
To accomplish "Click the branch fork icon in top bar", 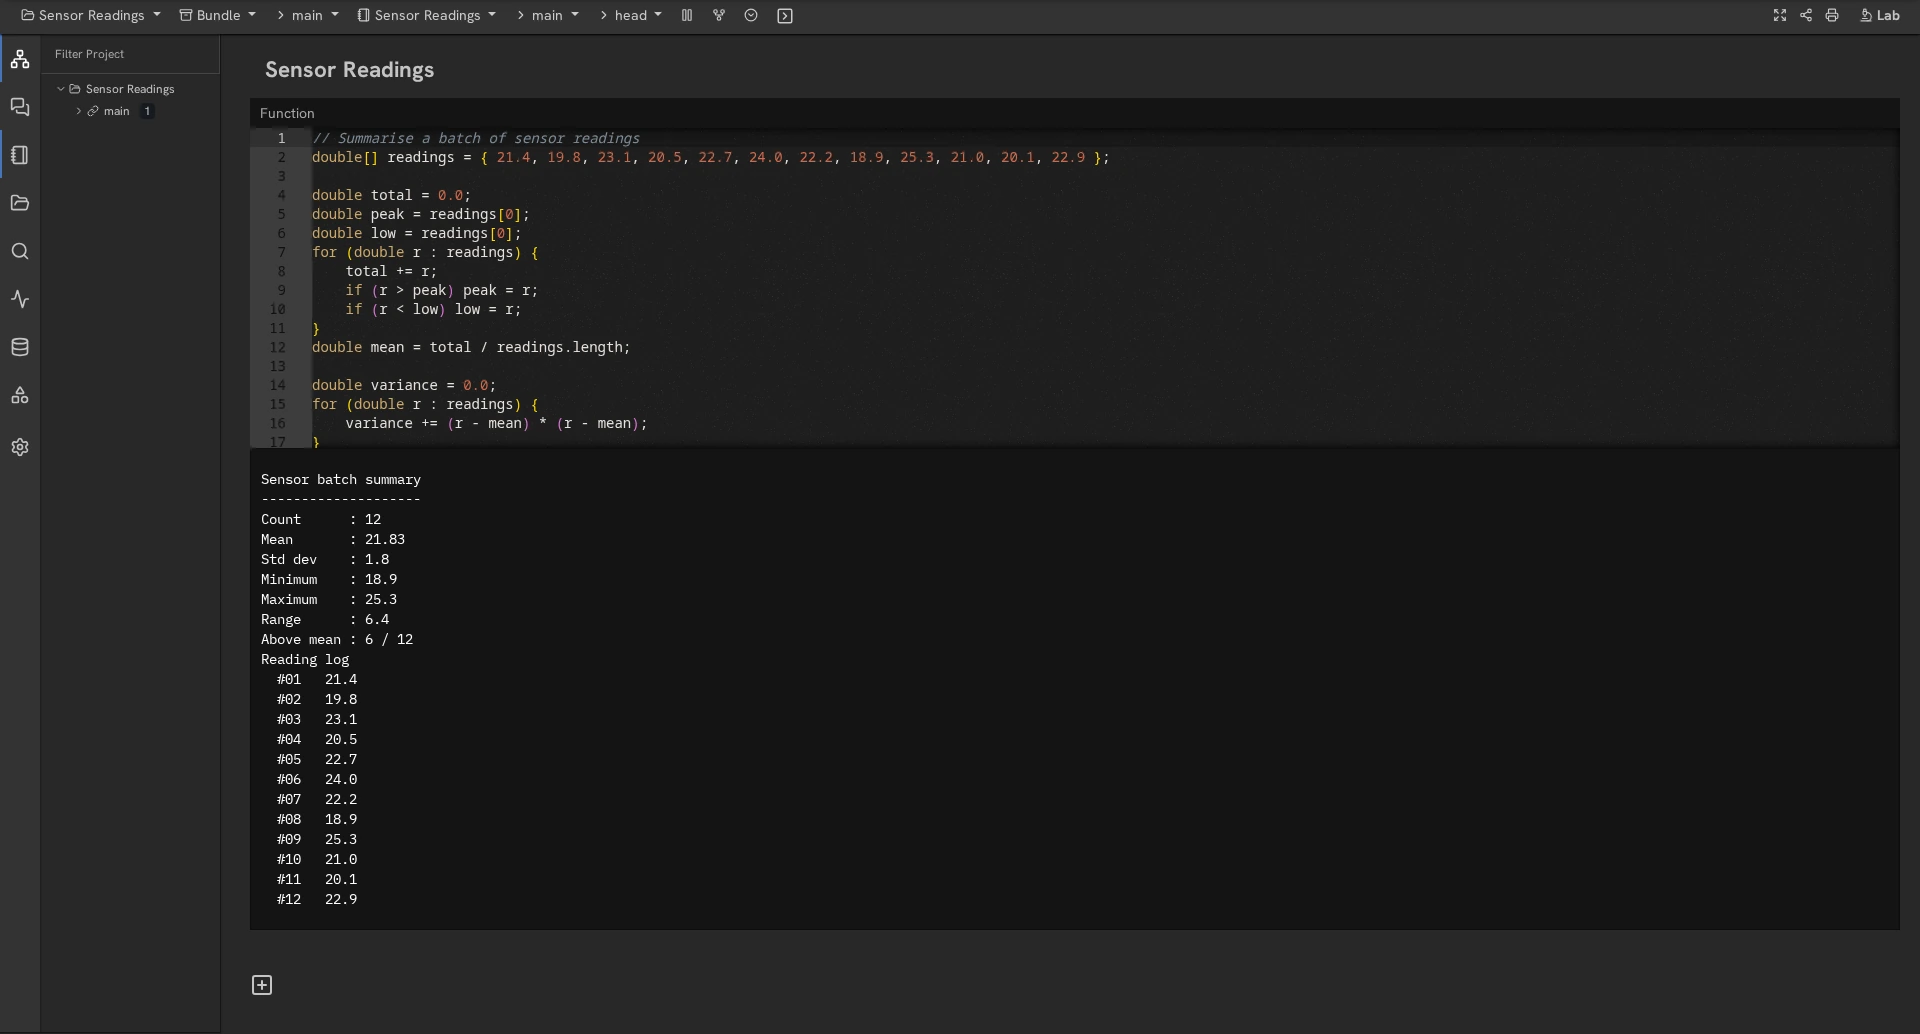I will [x=719, y=15].
